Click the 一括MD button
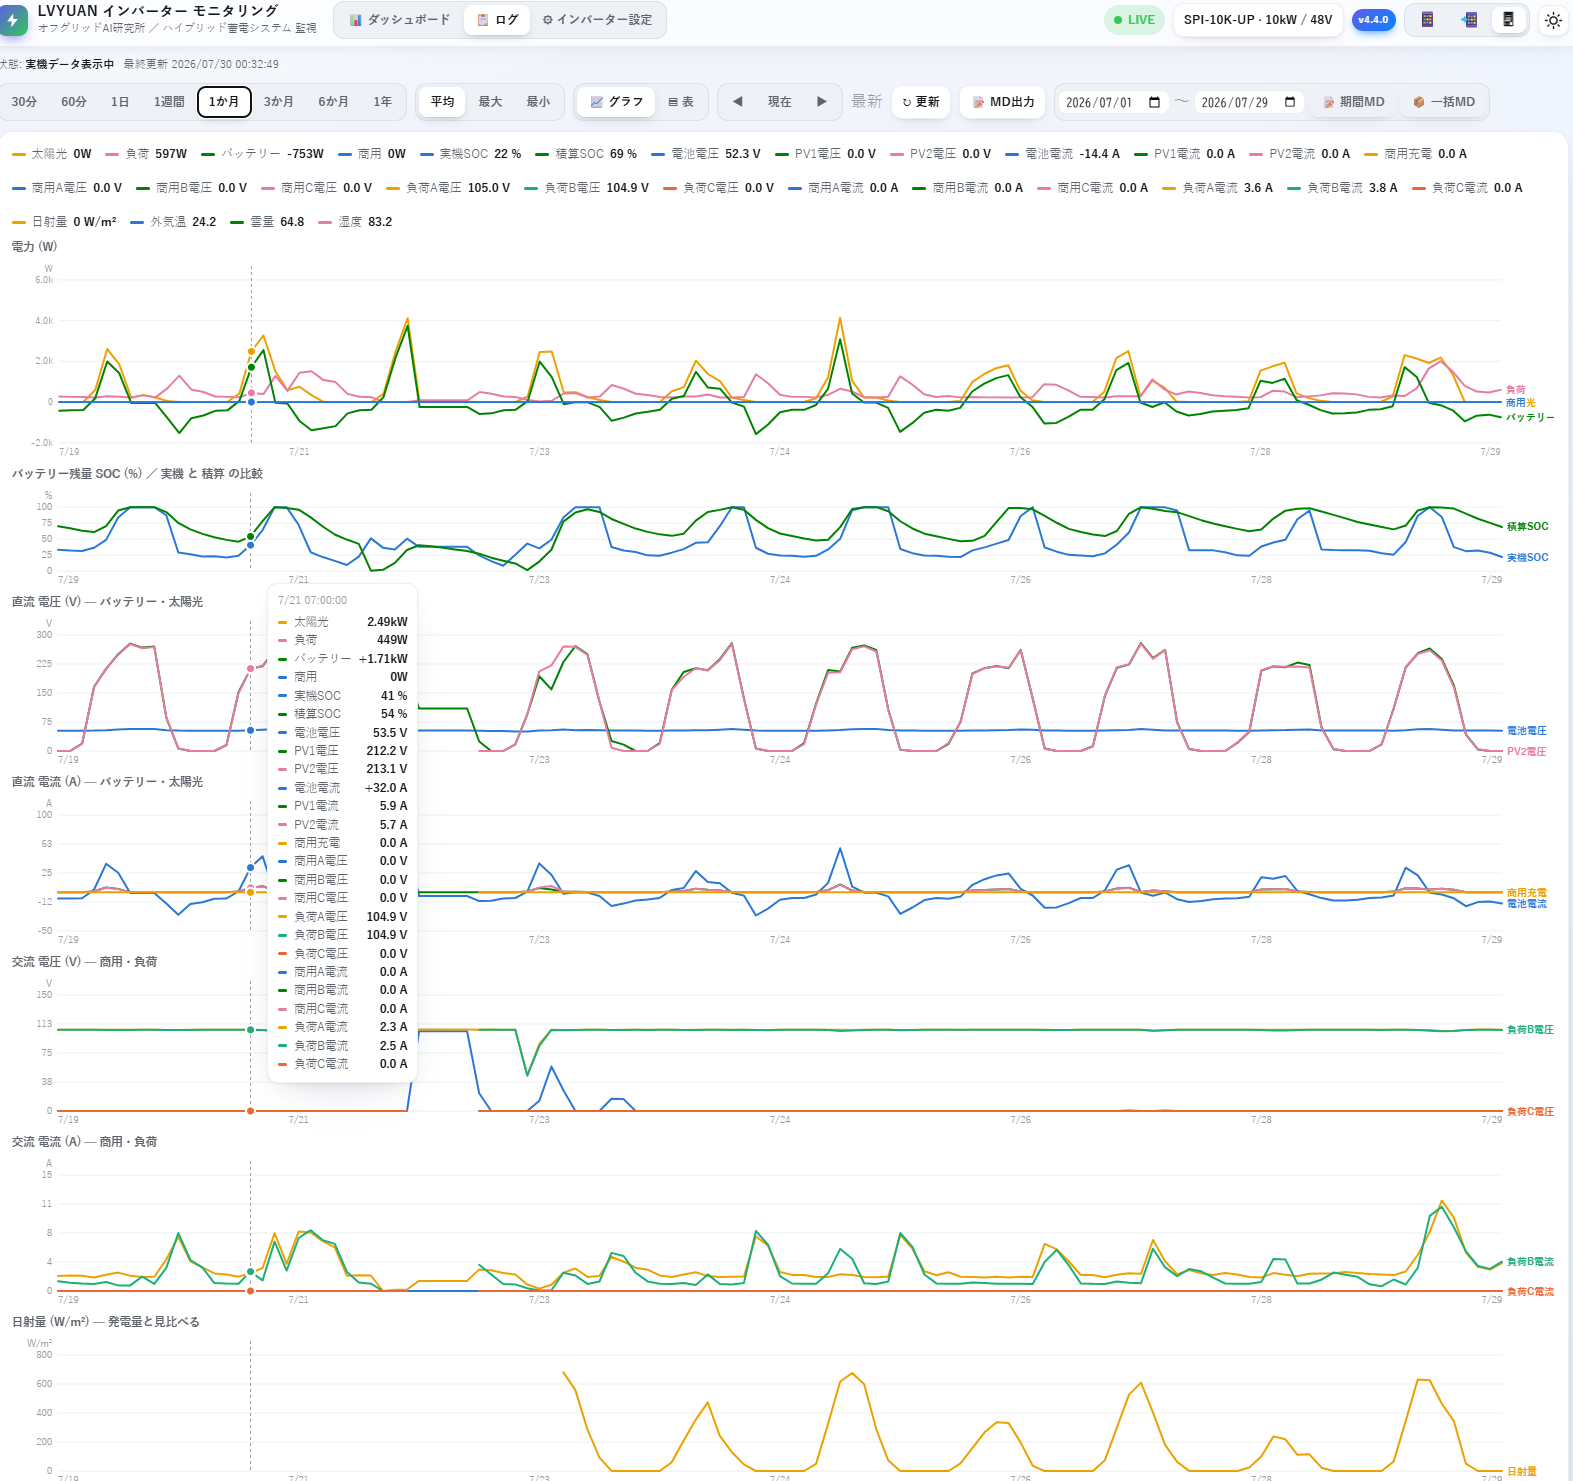Image resolution: width=1573 pixels, height=1481 pixels. click(1444, 102)
